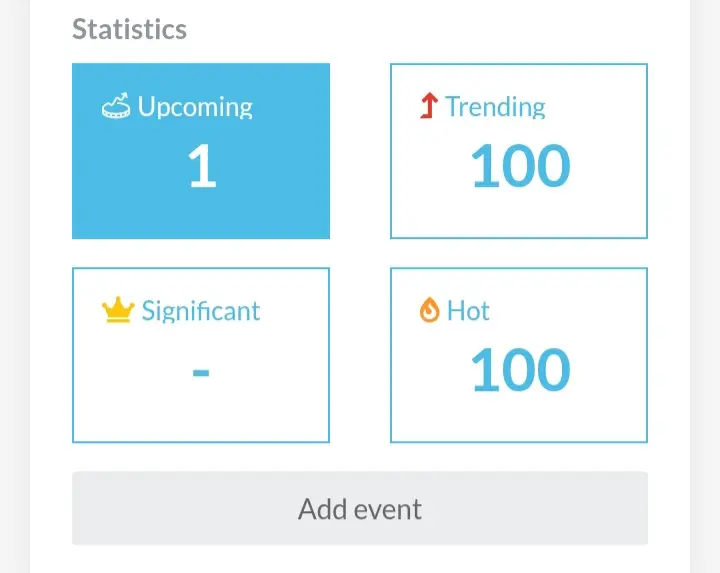The image size is (720, 573).
Task: Open the Hot statistics tile
Action: pyautogui.click(x=519, y=355)
